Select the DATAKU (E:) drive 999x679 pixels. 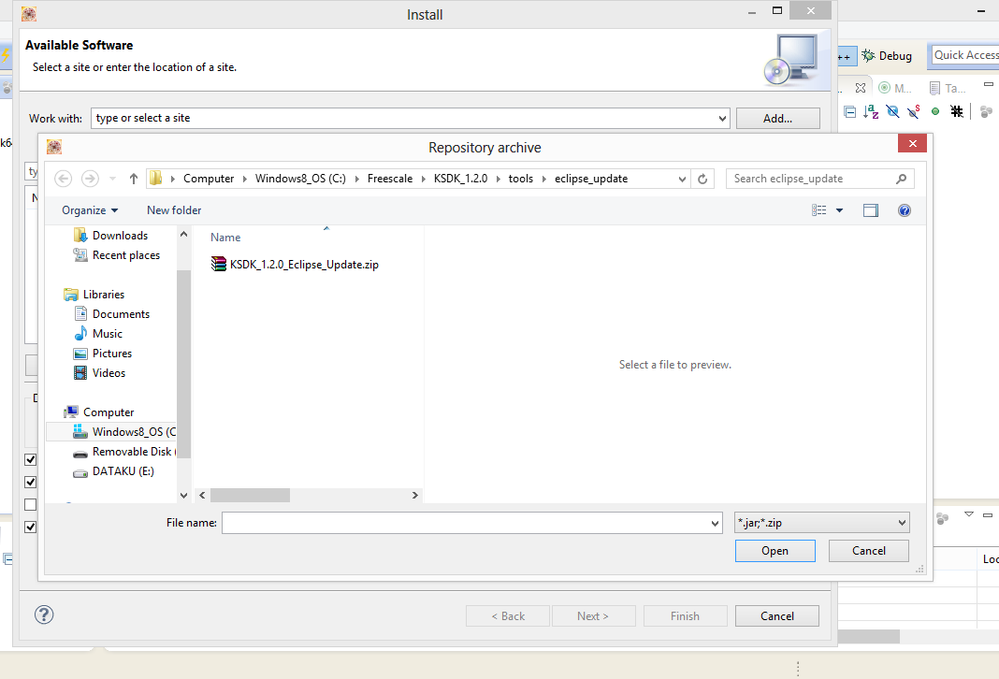(x=123, y=471)
